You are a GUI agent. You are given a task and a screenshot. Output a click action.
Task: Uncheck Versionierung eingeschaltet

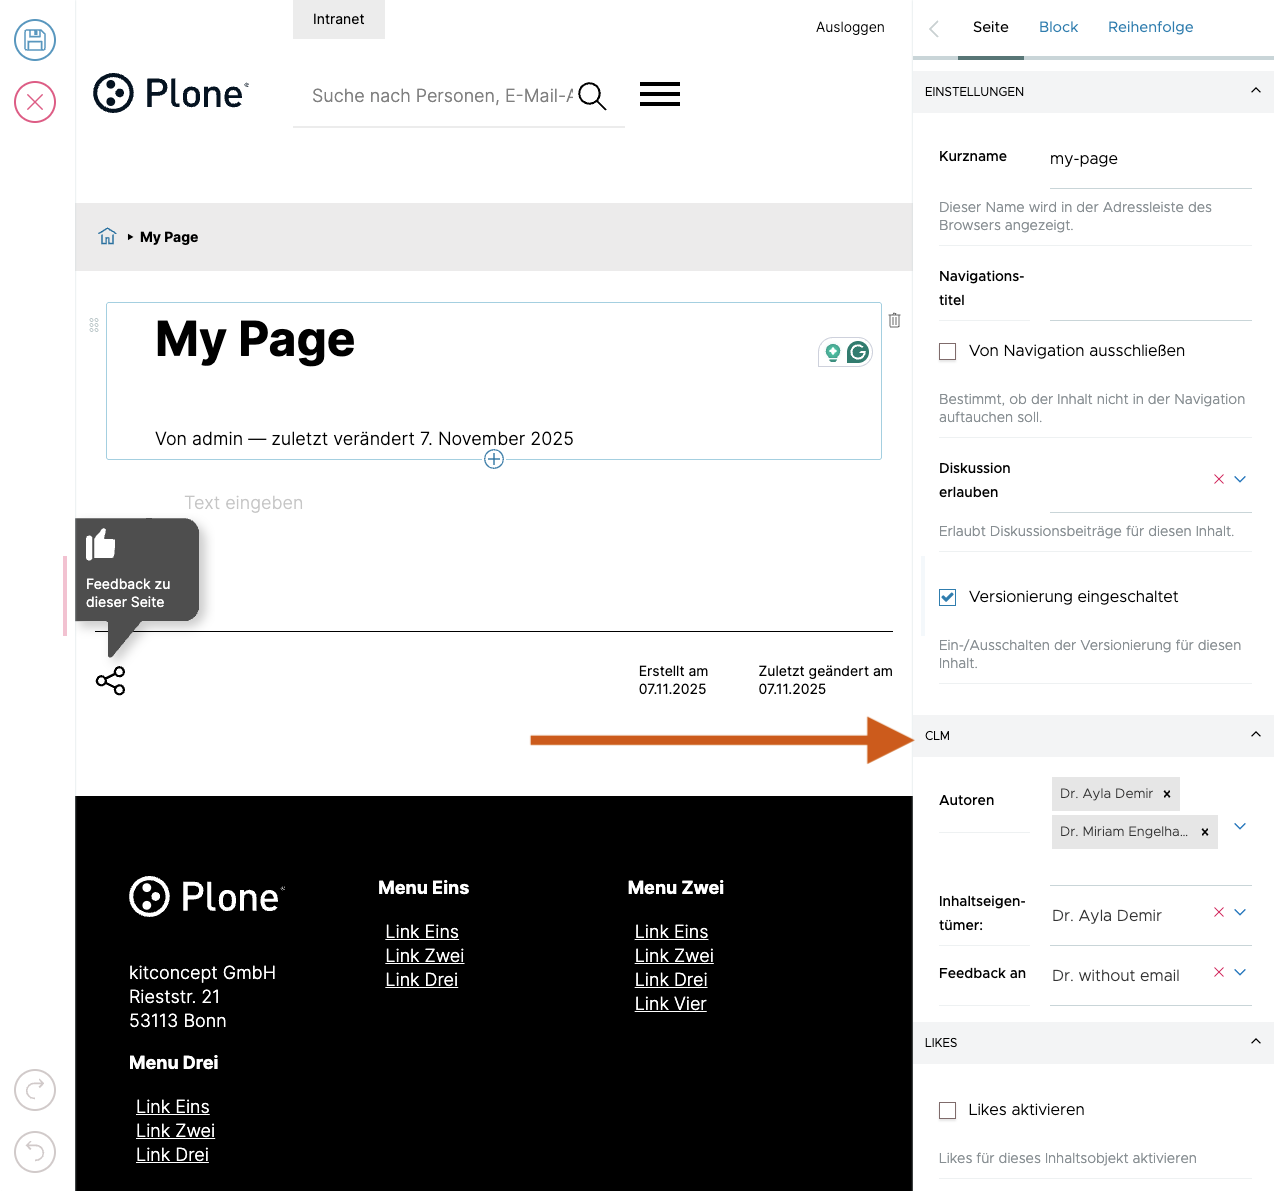coord(948,598)
